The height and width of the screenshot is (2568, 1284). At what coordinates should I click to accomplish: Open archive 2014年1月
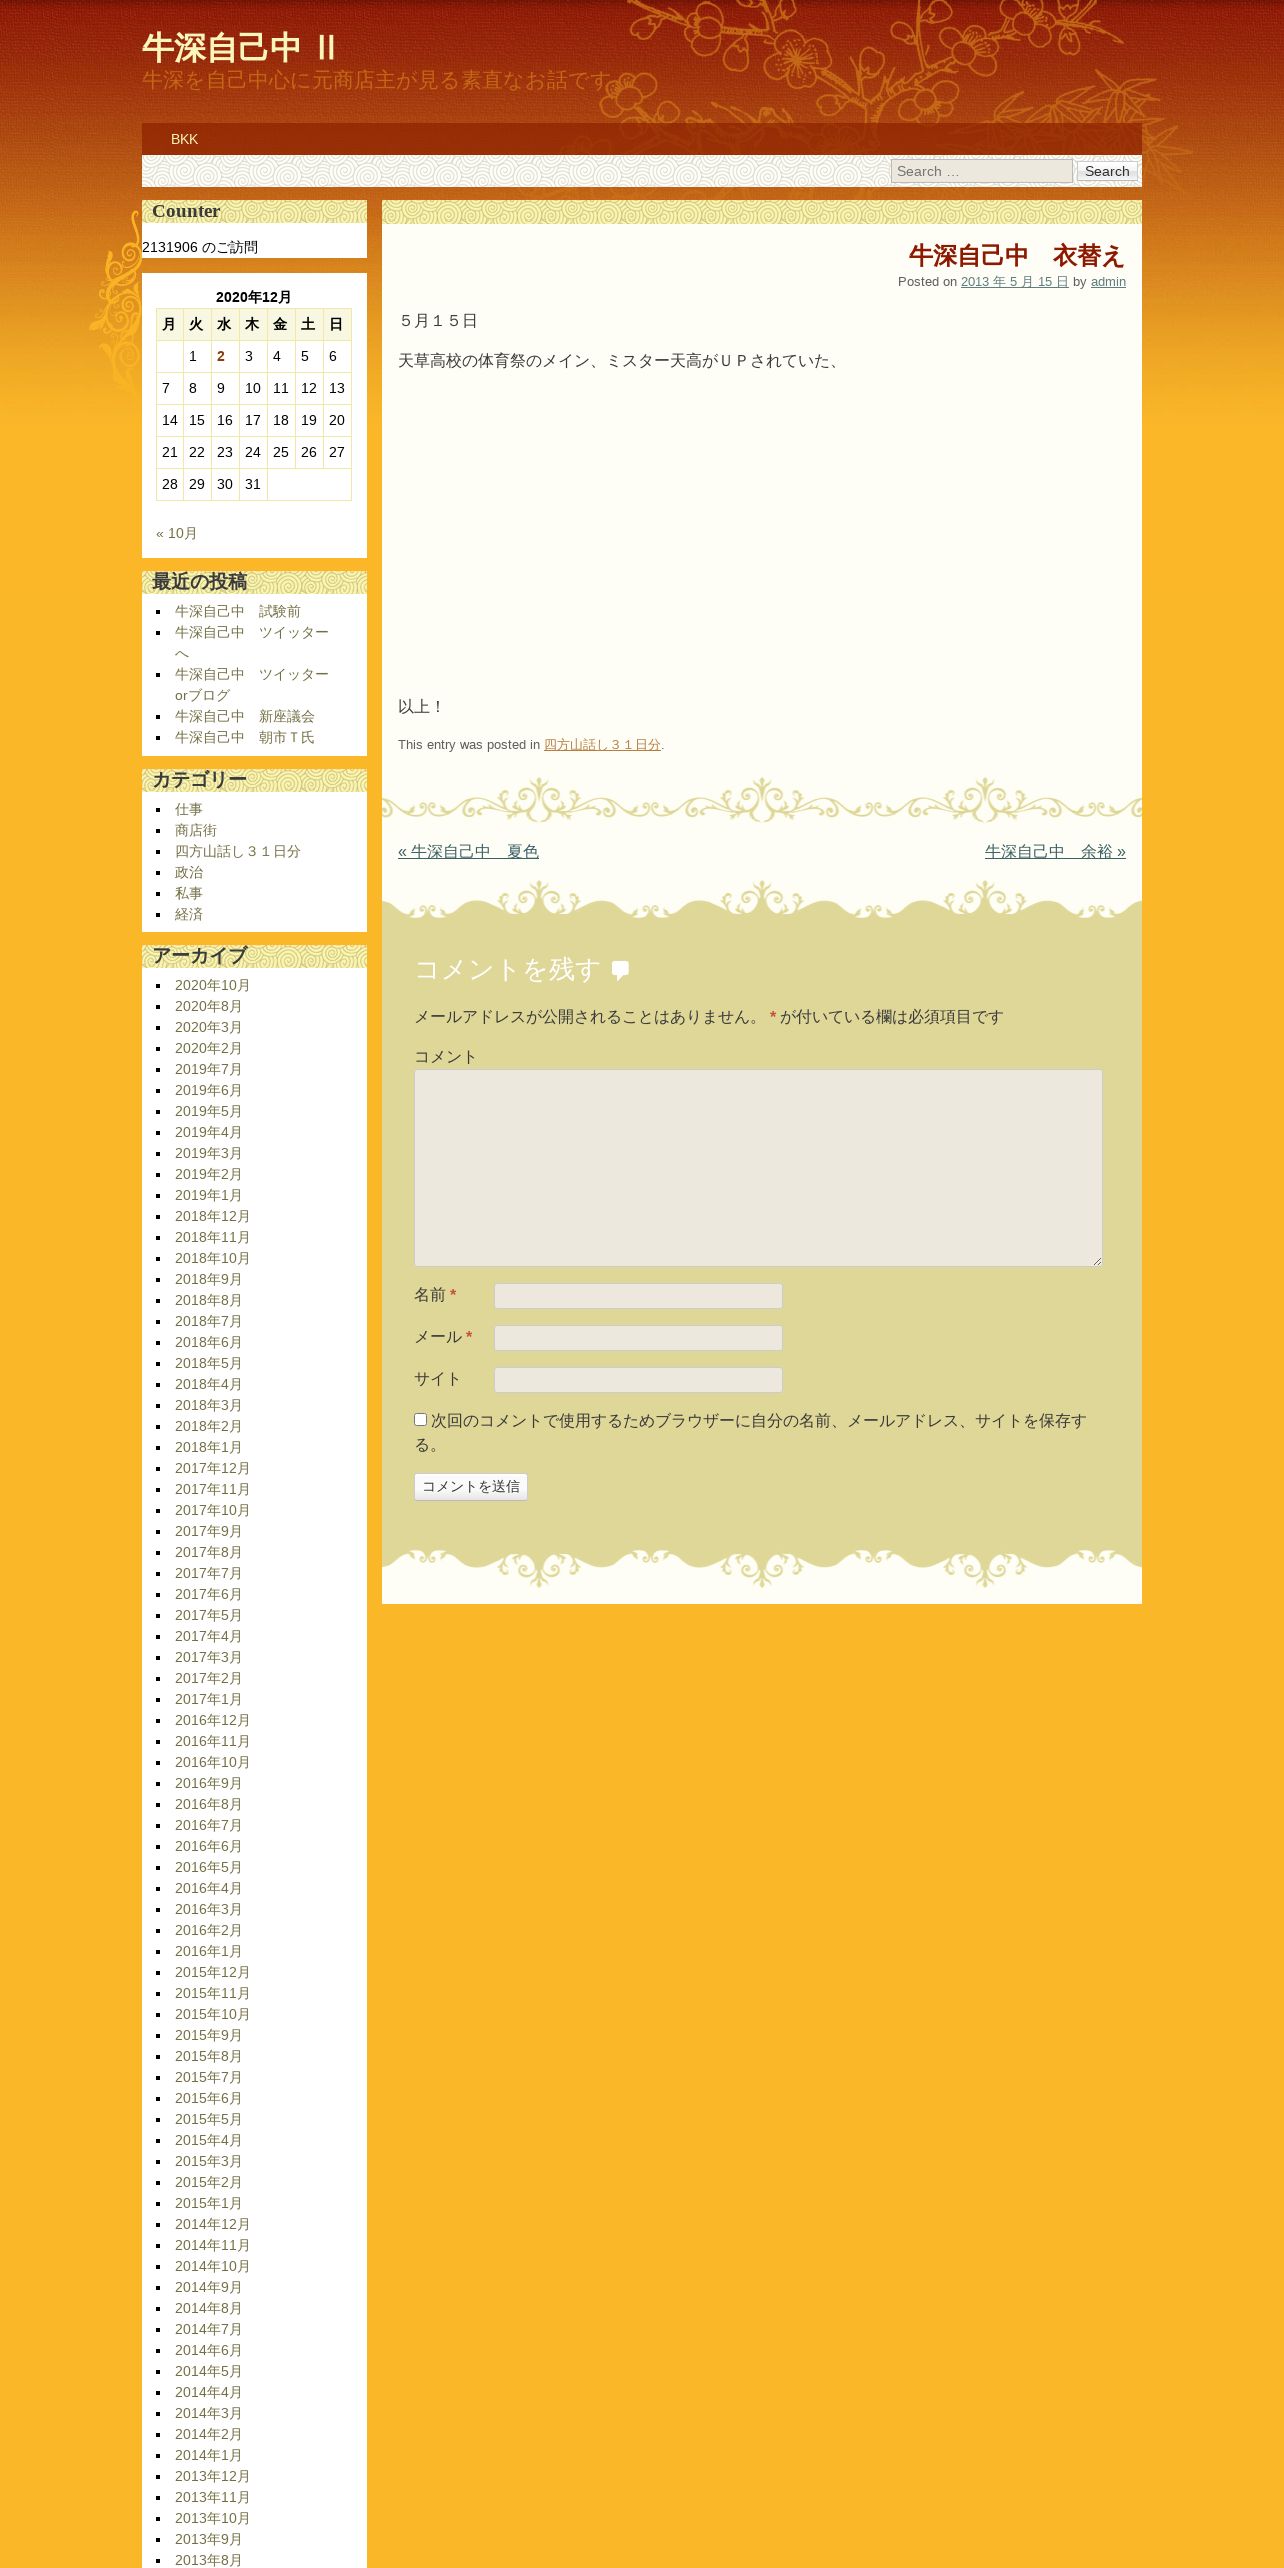click(209, 2455)
